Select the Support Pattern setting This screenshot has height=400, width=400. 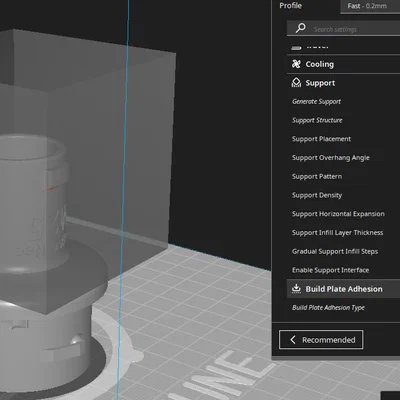tap(317, 176)
